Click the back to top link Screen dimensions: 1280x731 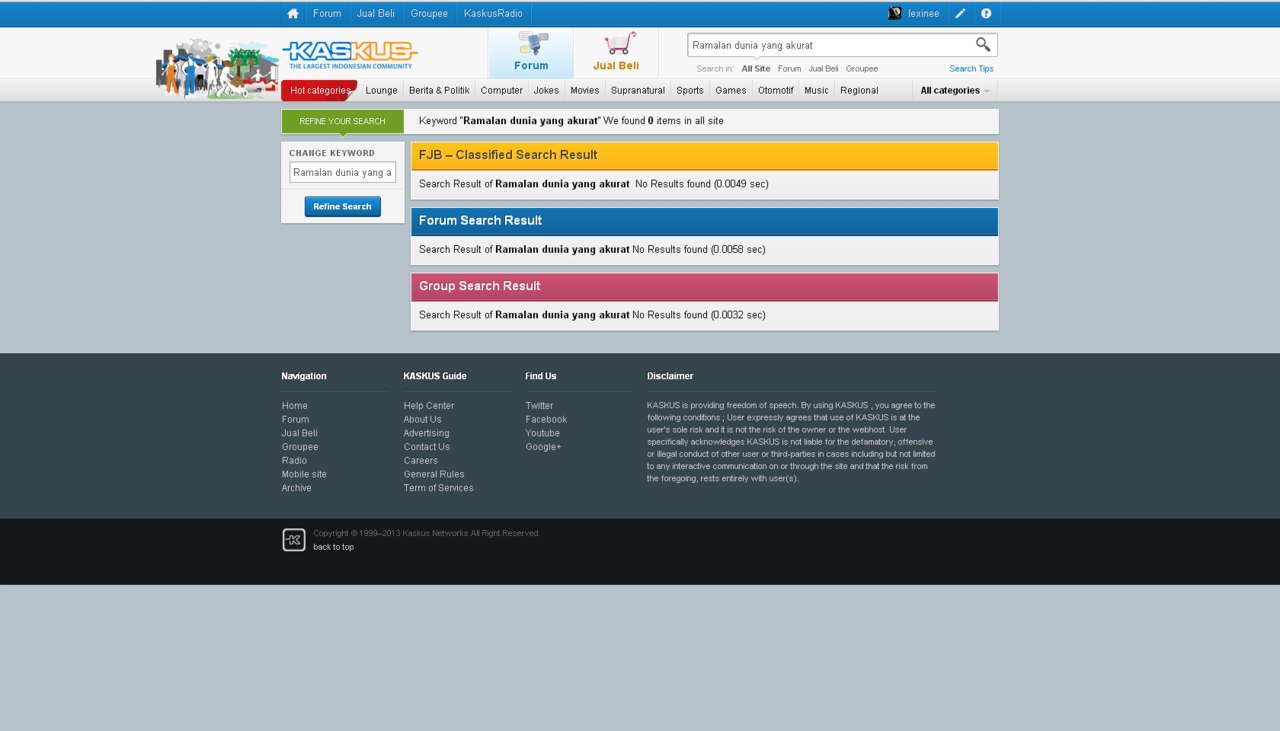coord(334,547)
